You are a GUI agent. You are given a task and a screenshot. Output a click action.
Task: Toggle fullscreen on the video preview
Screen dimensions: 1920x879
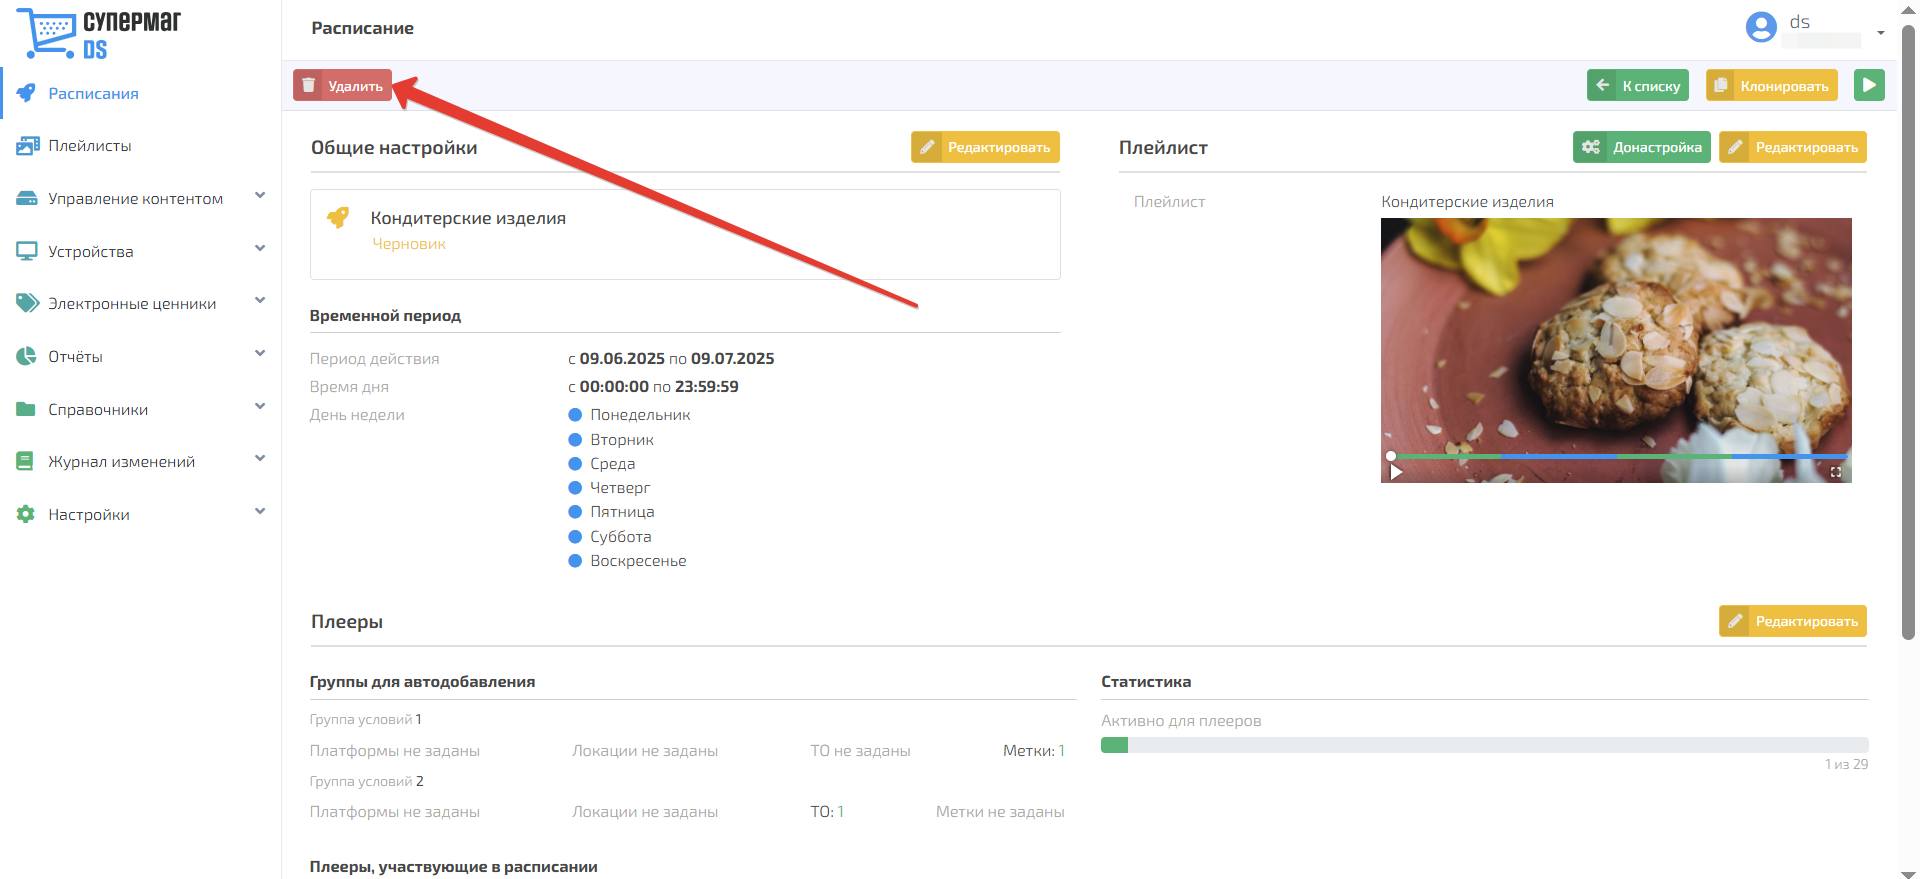point(1836,472)
